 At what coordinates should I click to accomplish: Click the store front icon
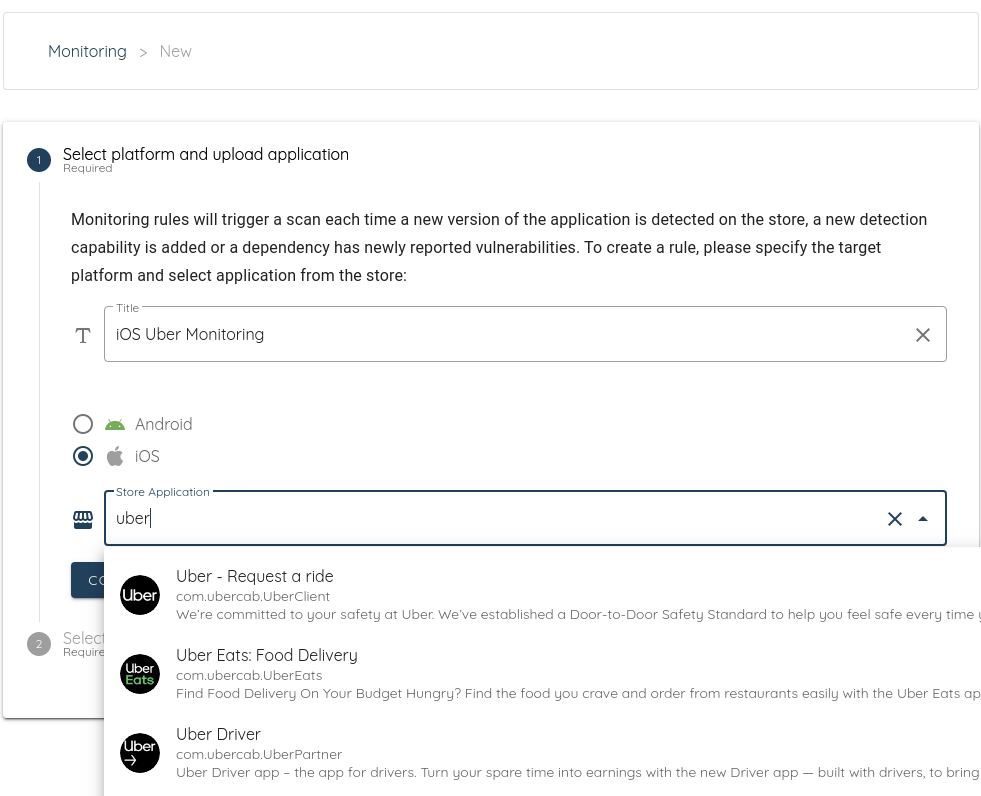[x=83, y=519]
